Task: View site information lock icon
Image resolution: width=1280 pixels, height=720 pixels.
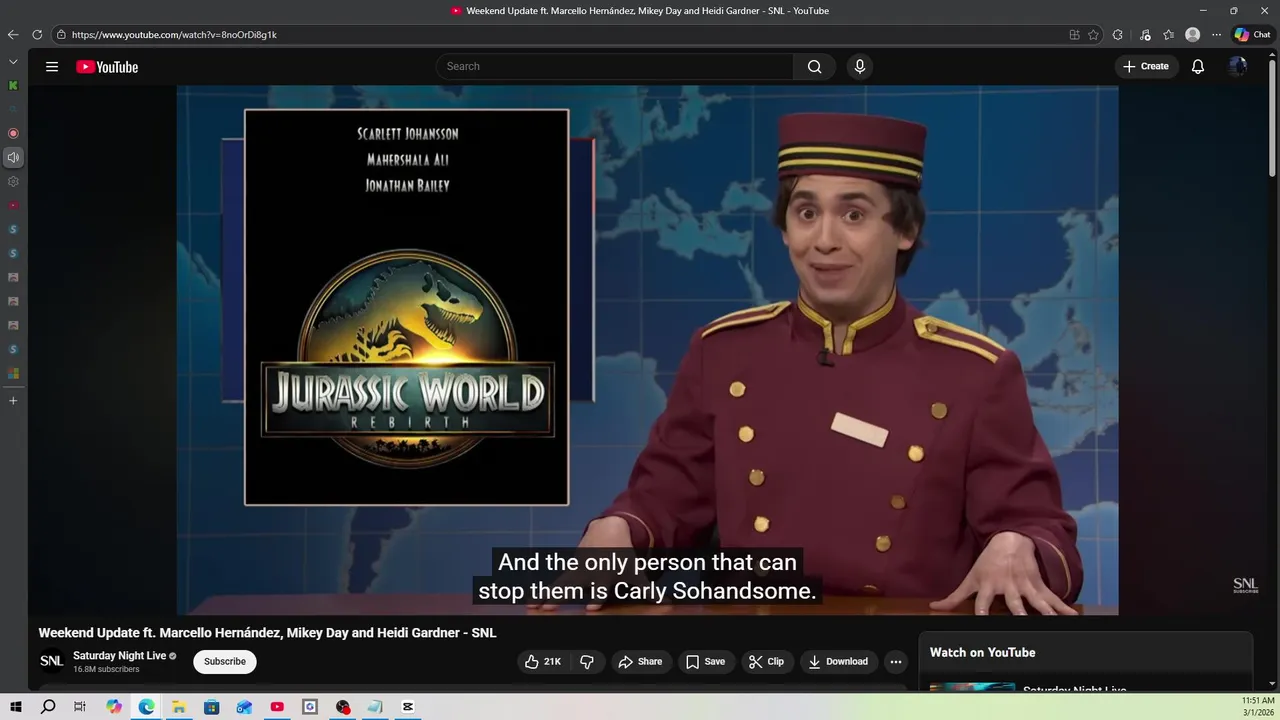Action: pos(61,34)
